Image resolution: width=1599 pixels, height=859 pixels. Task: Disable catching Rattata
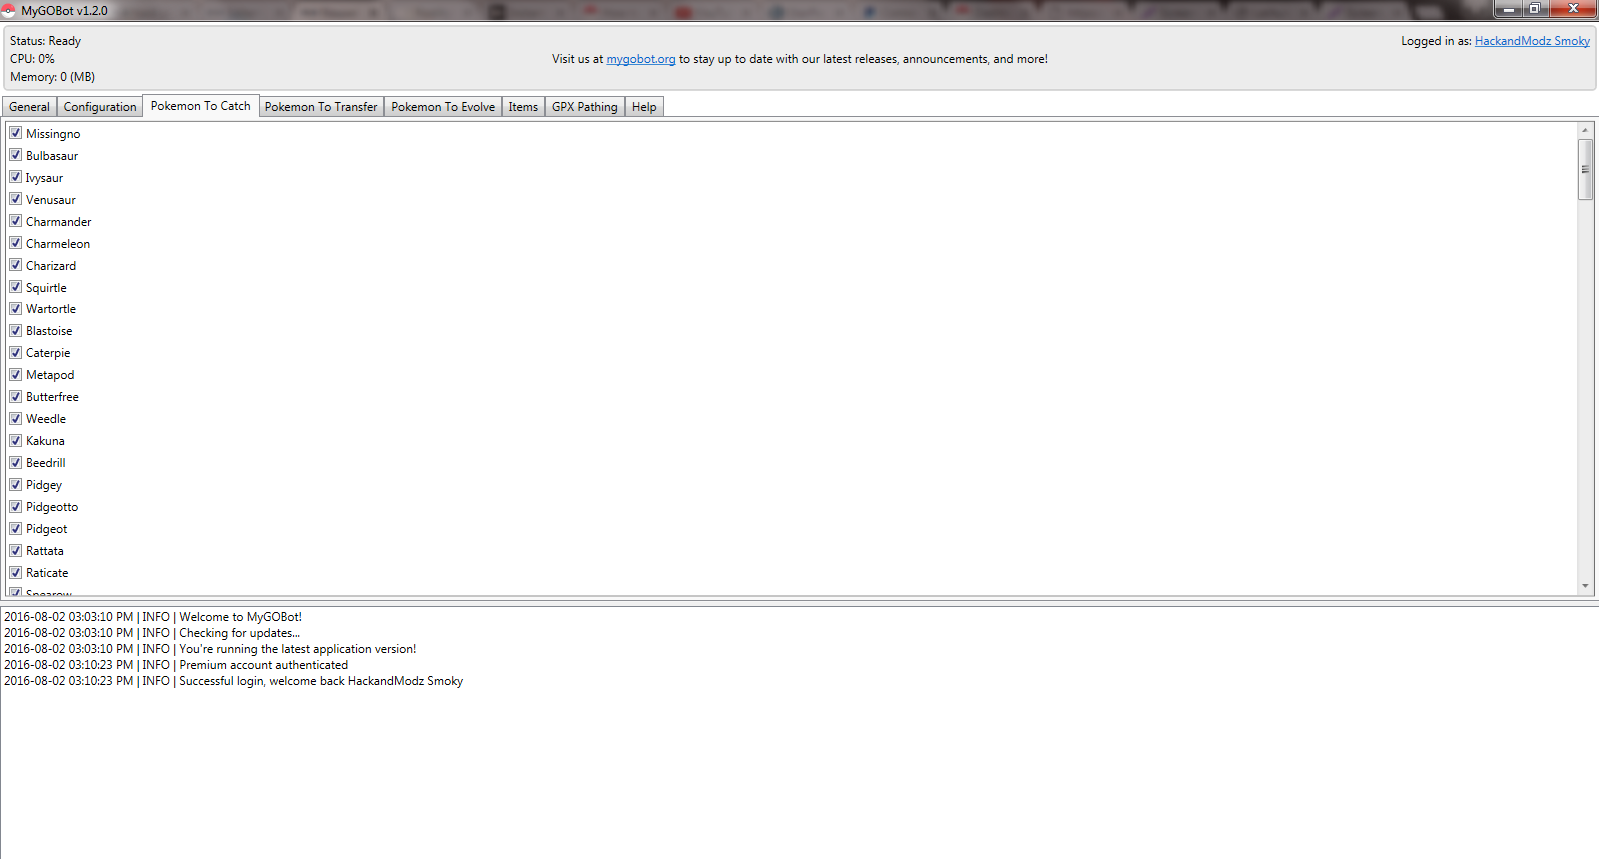tap(15, 551)
